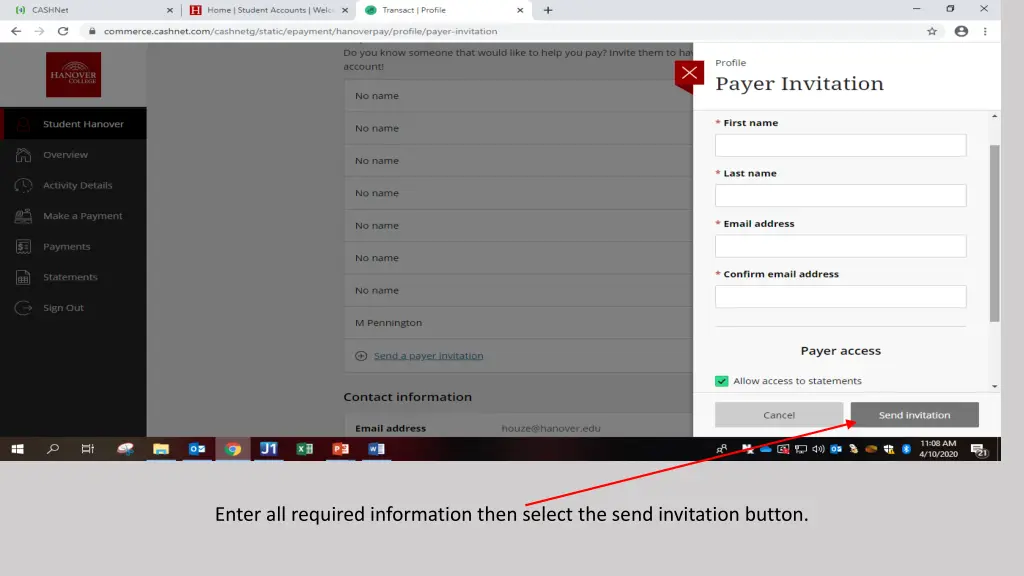Click the panel scrollbar up arrow
This screenshot has height=576, width=1024.
pos(995,116)
